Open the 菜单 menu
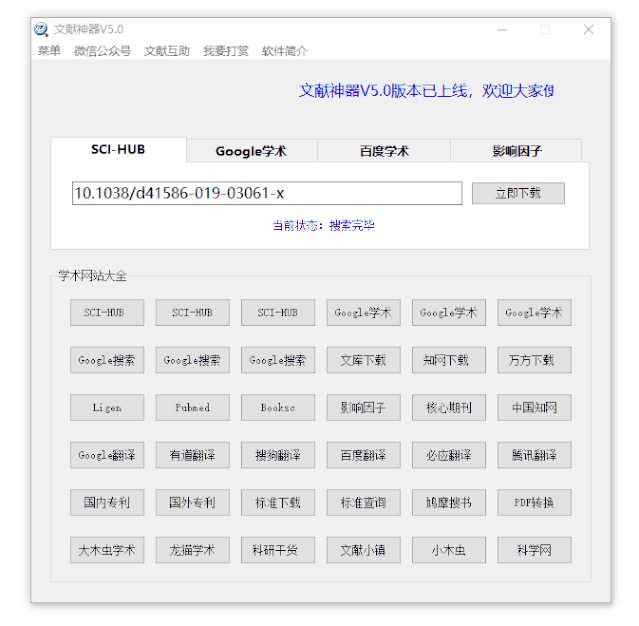The height and width of the screenshot is (626, 639). point(49,51)
